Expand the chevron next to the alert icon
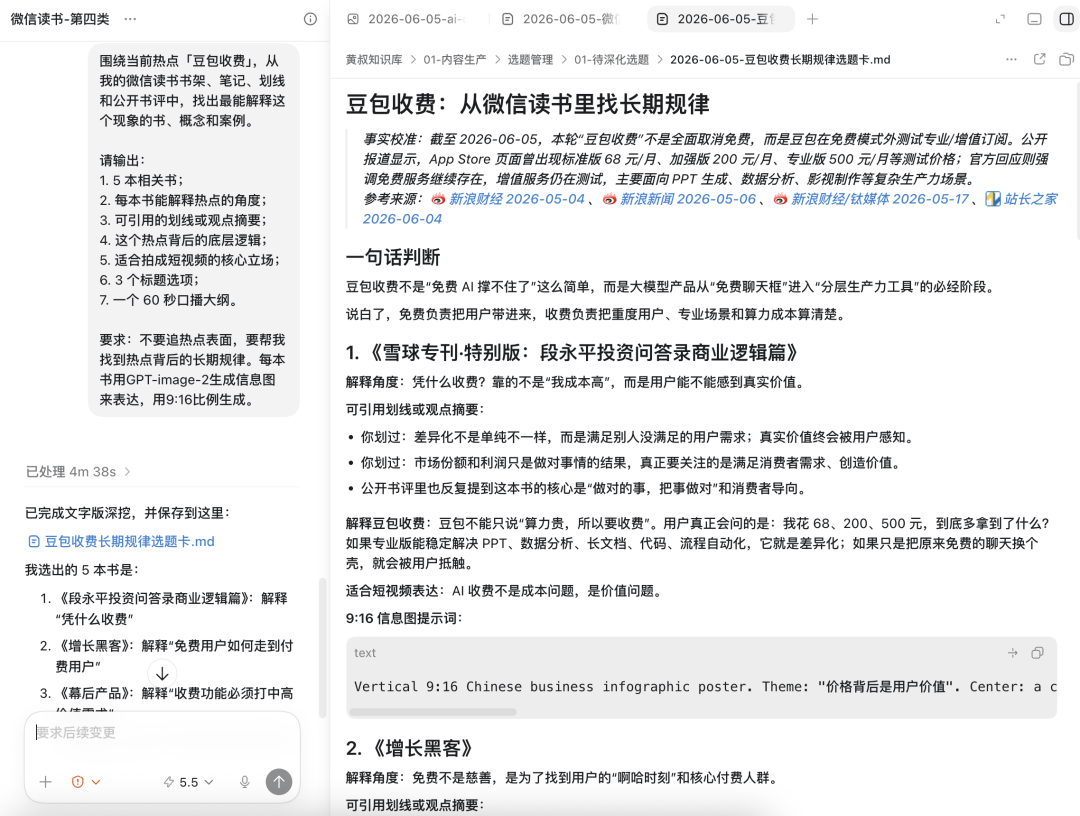 tap(96, 782)
